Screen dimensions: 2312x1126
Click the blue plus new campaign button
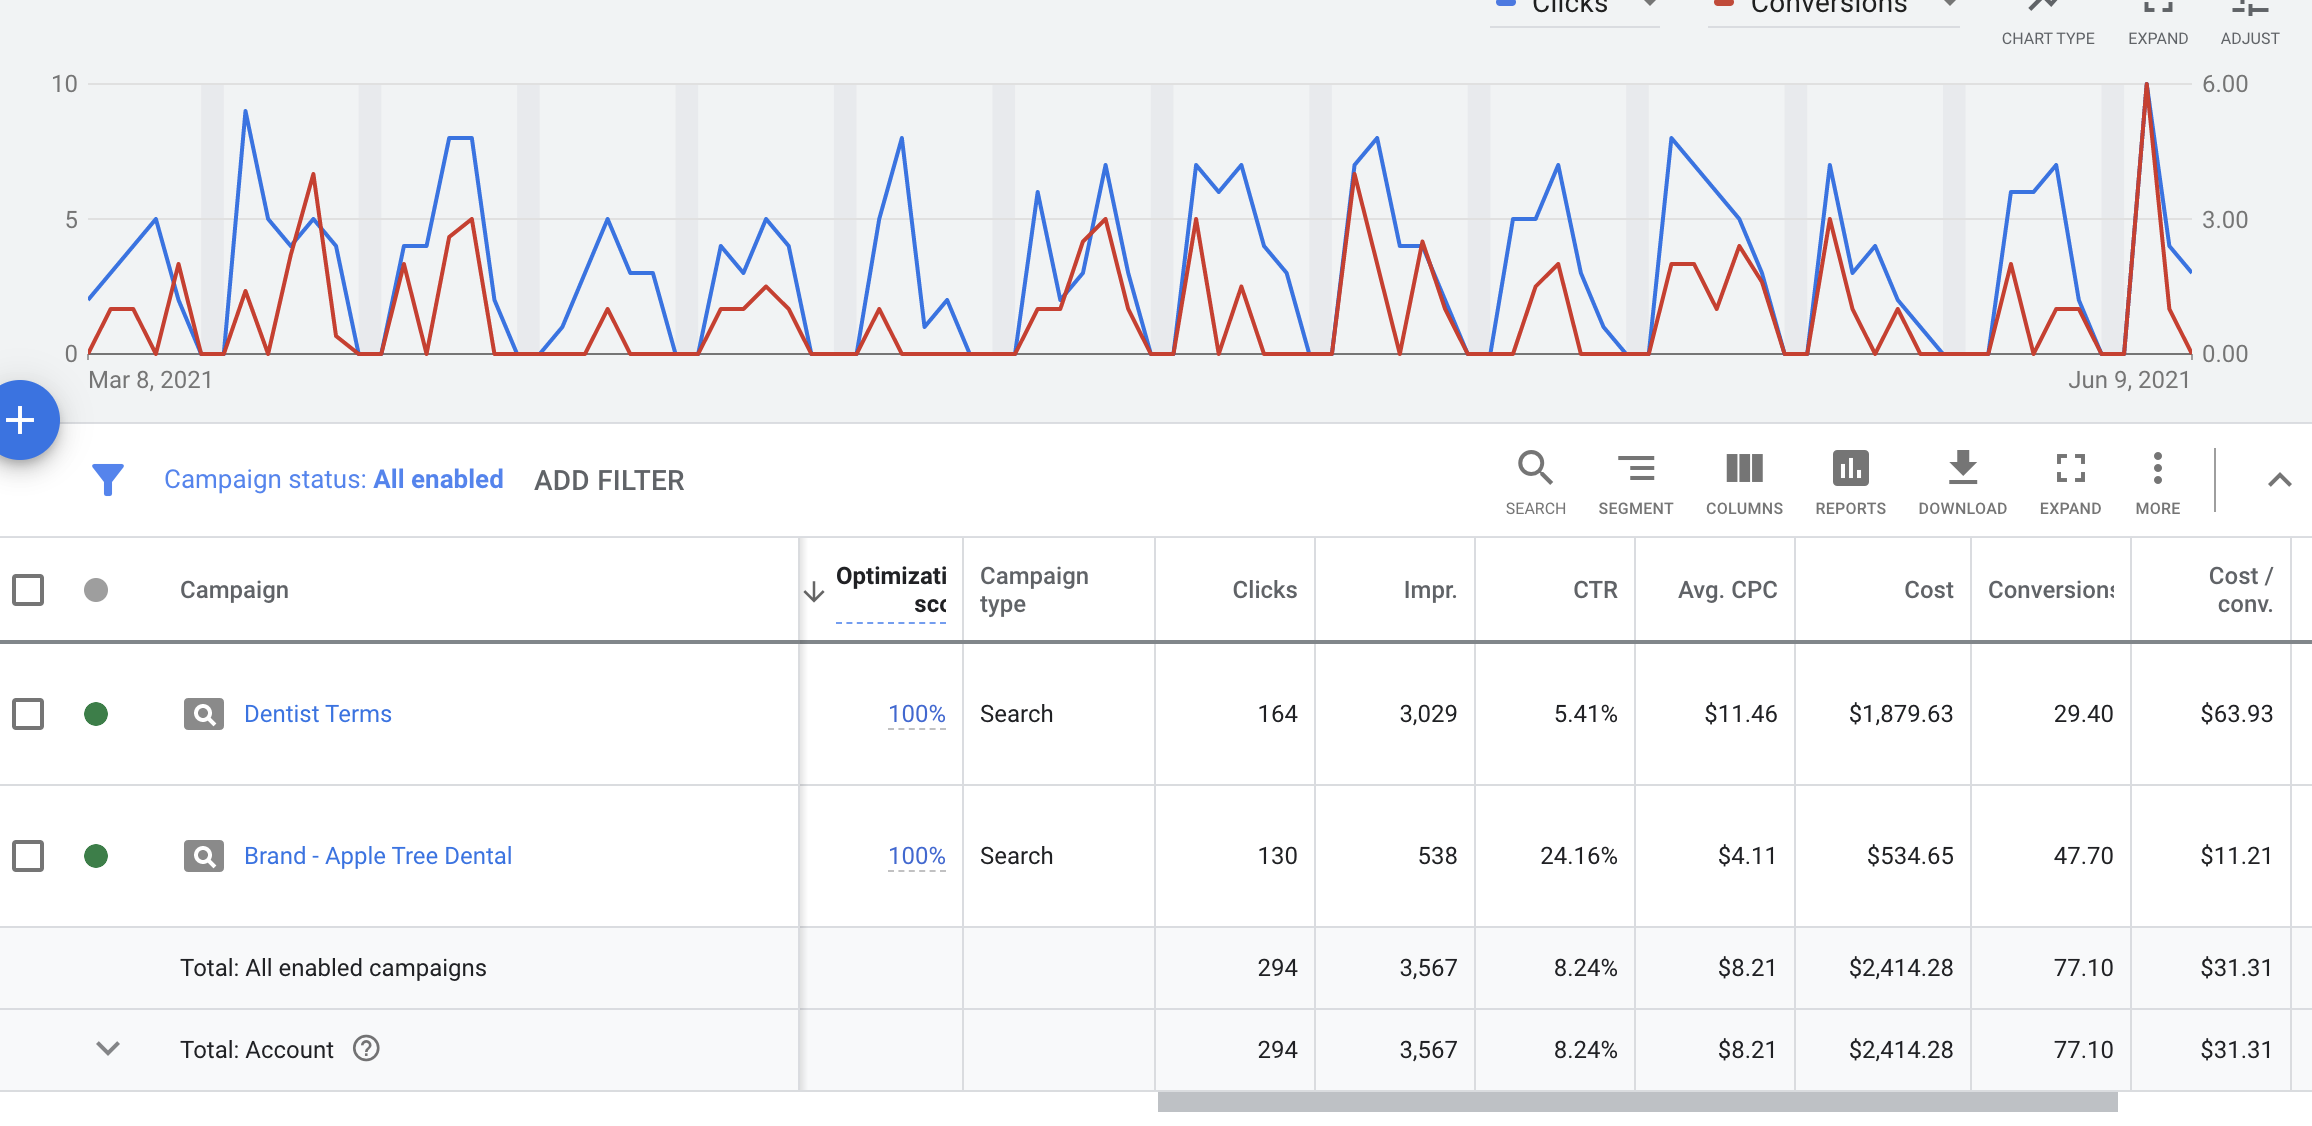click(22, 420)
